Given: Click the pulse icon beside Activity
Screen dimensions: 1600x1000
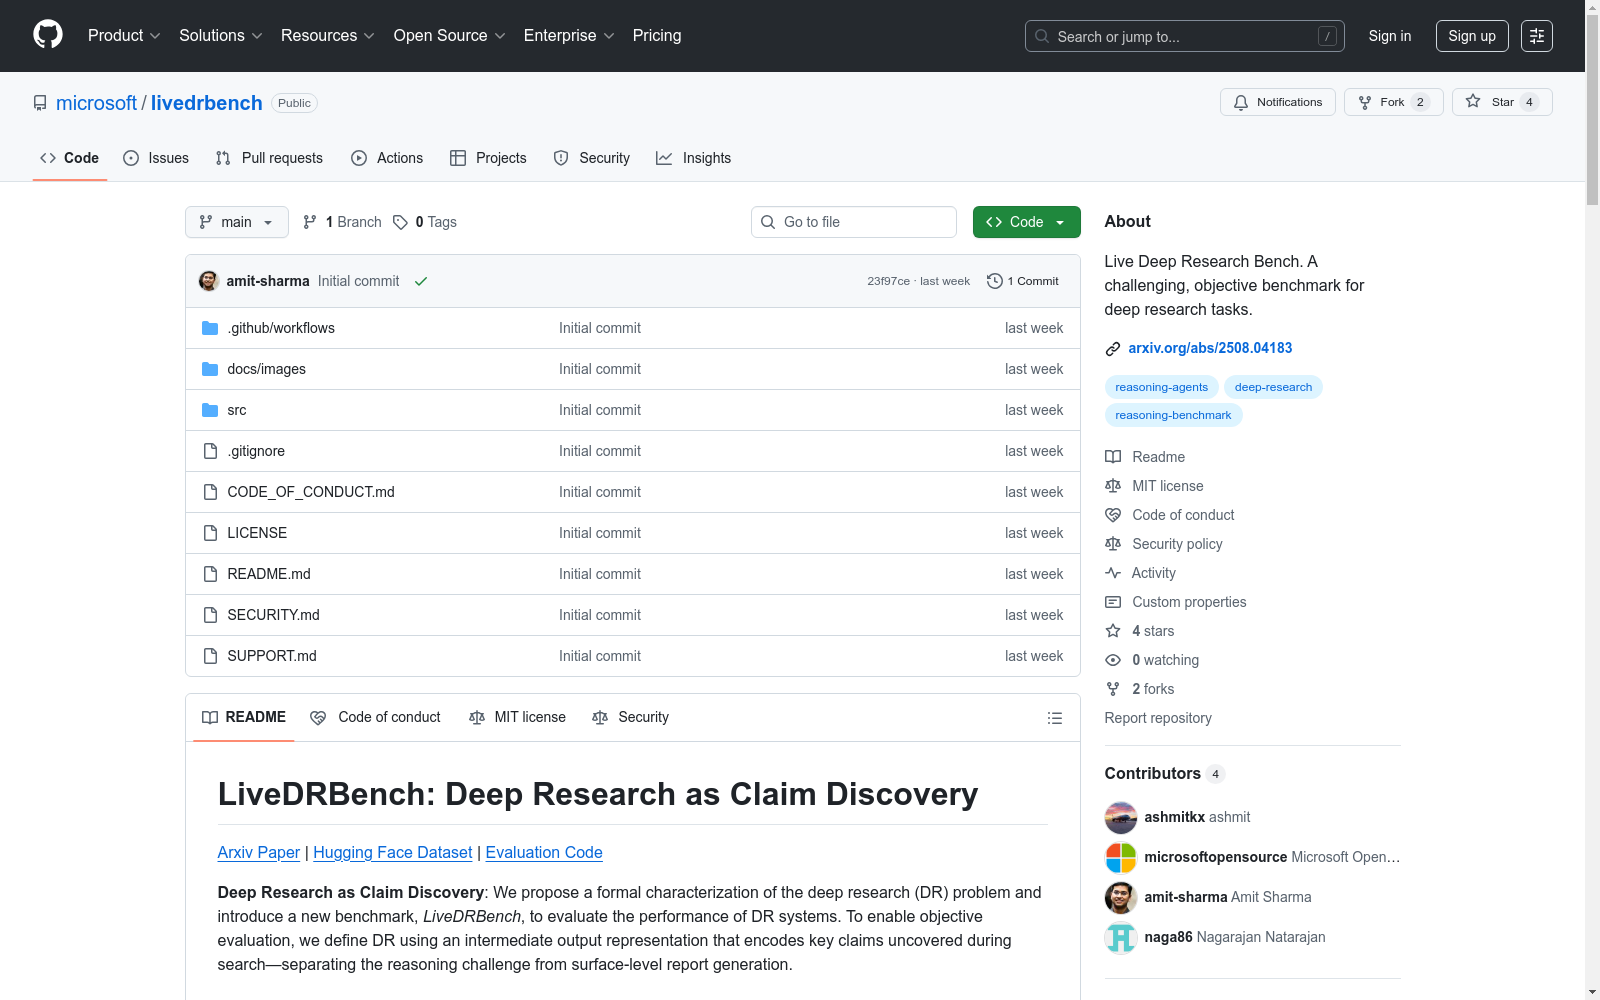Looking at the screenshot, I should [1113, 573].
